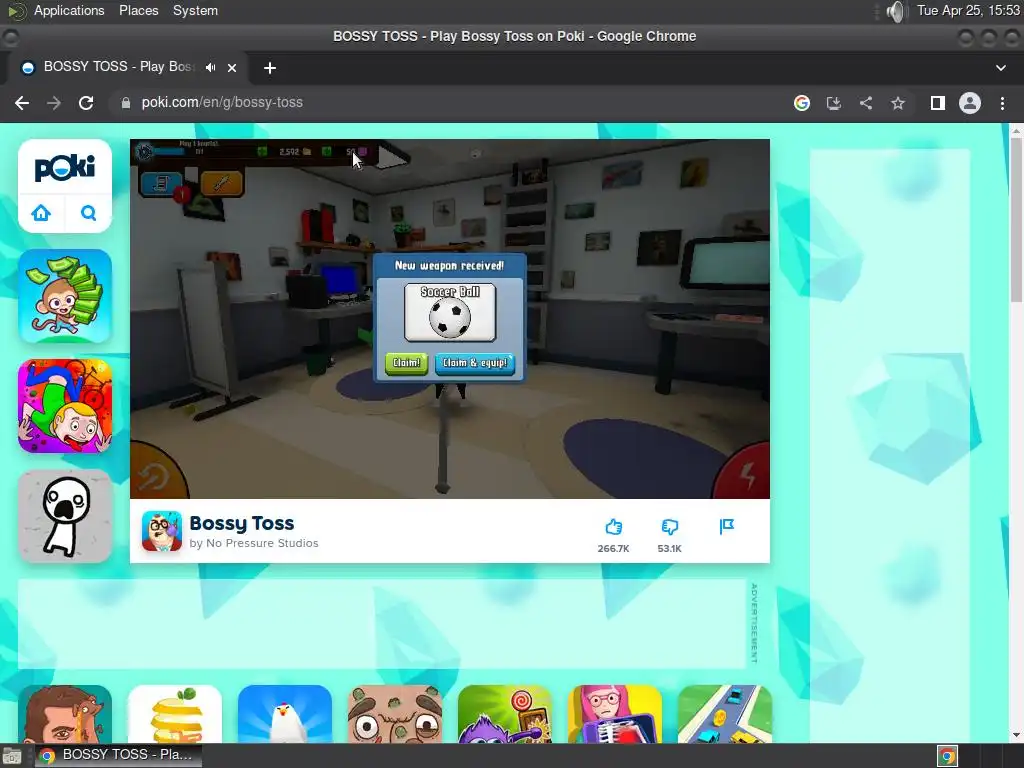Open the purple monster lollipop game thumbnail
The width and height of the screenshot is (1024, 768).
[x=505, y=714]
